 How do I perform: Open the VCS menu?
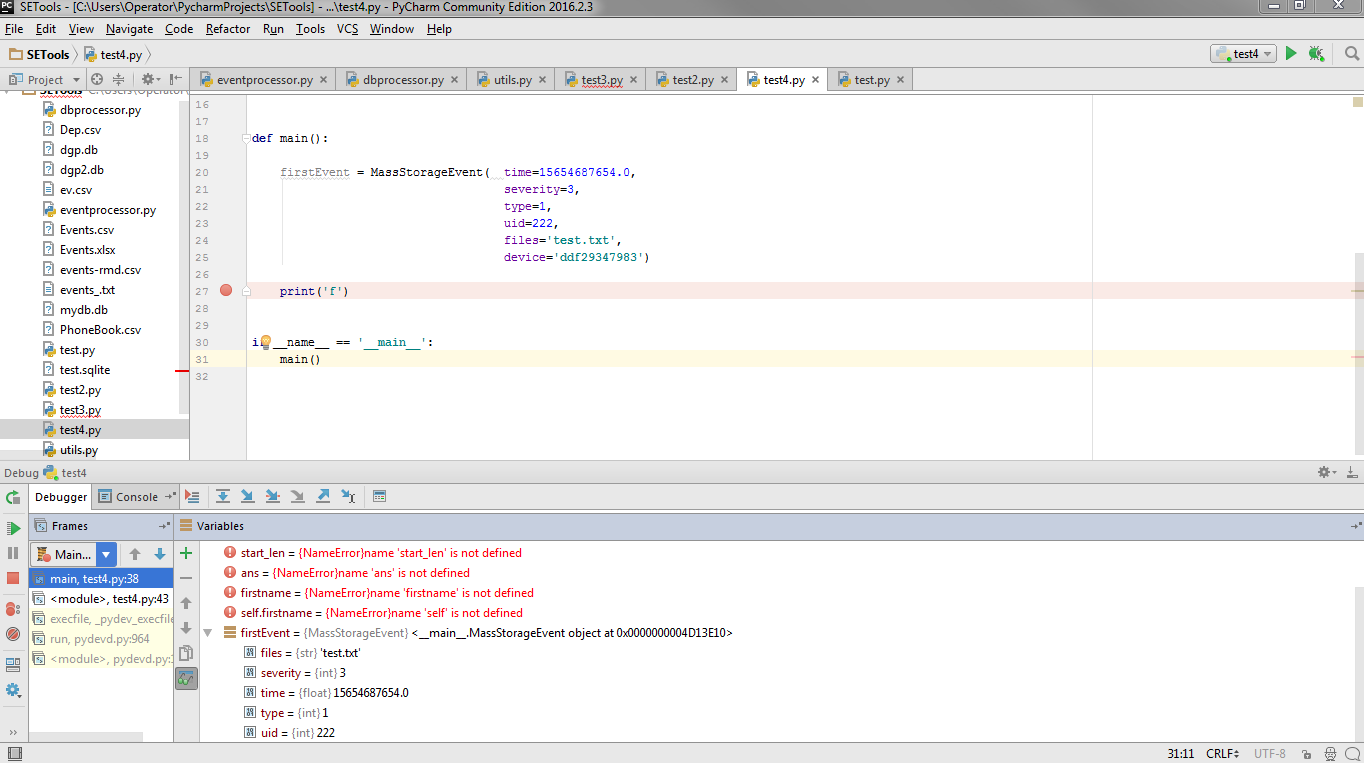tap(347, 29)
